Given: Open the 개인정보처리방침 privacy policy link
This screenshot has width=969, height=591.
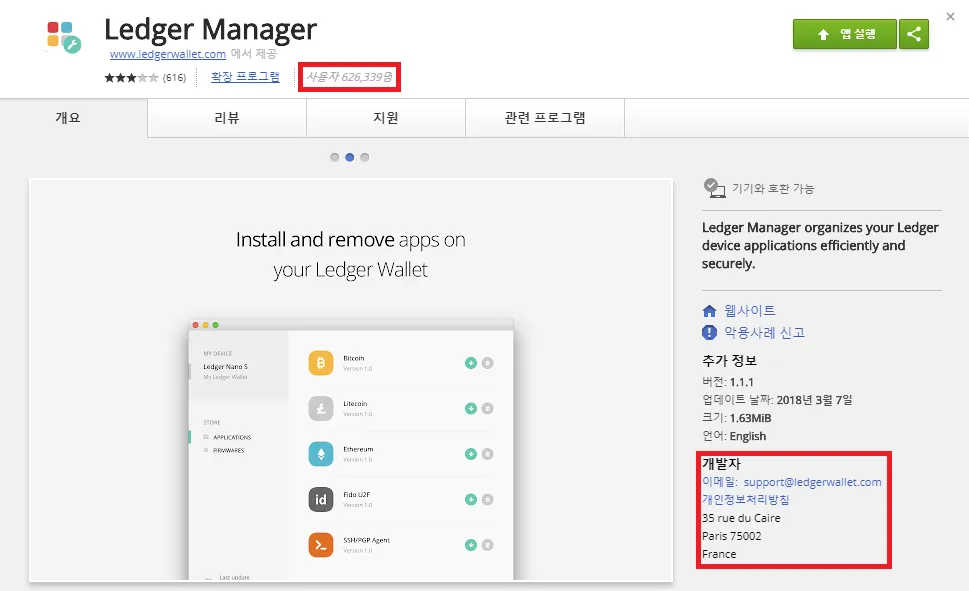Looking at the screenshot, I should click(x=745, y=500).
